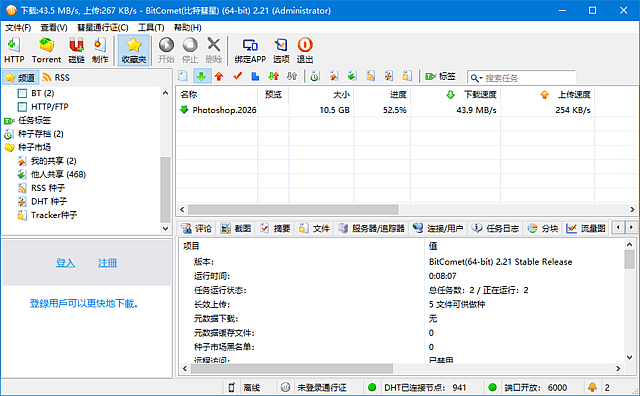Open the 服务器/追踪器 tab
Screen dimensions: 640x396
pos(372,228)
